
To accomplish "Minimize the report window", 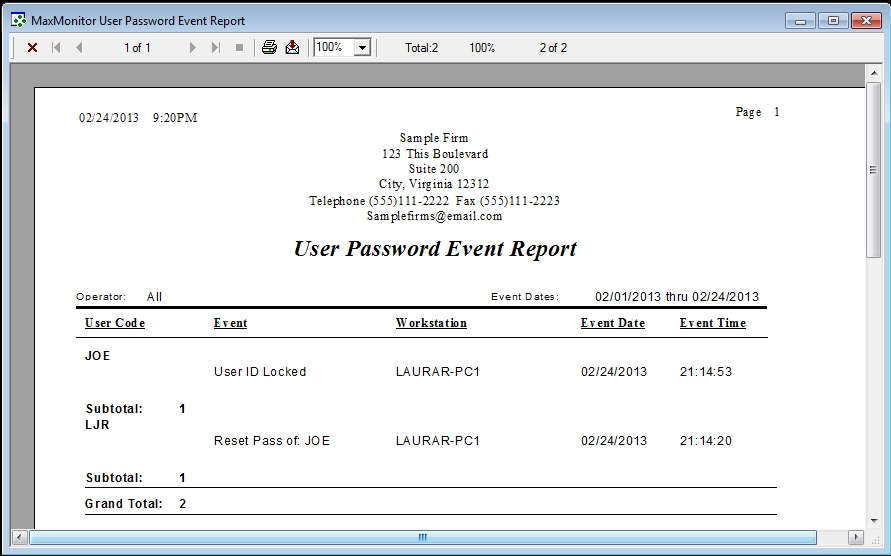I will click(x=802, y=20).
